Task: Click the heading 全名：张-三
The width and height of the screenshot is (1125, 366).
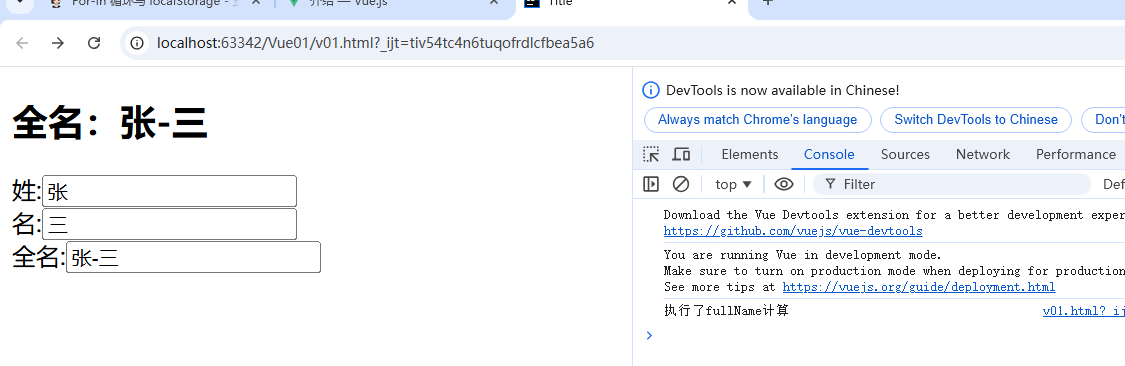Action: point(110,123)
